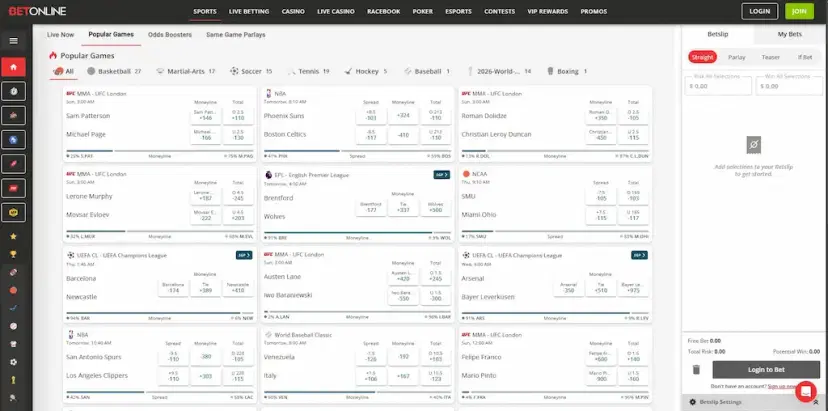Select the white baseball sidebar icon

point(14,326)
